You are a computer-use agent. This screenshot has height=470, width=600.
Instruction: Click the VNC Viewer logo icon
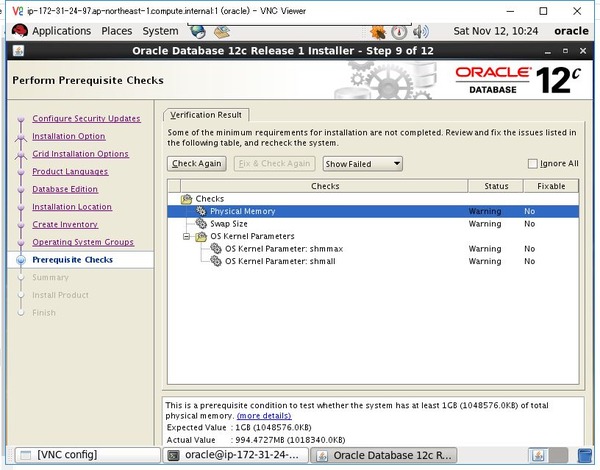coord(18,11)
